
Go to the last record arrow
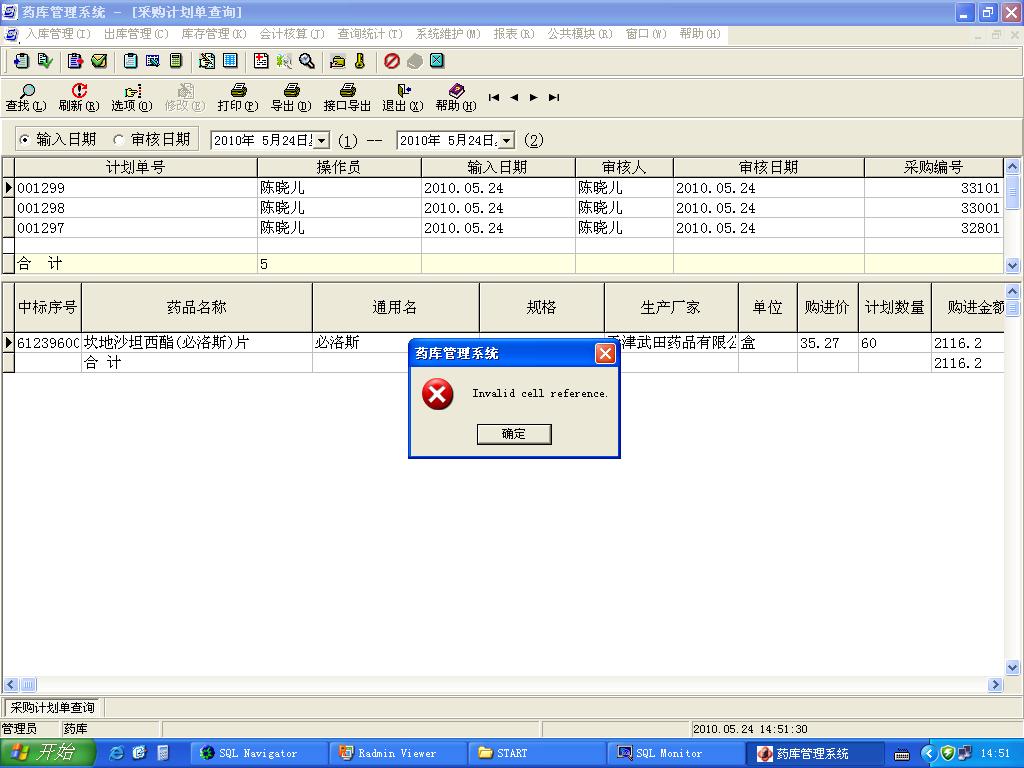click(554, 97)
